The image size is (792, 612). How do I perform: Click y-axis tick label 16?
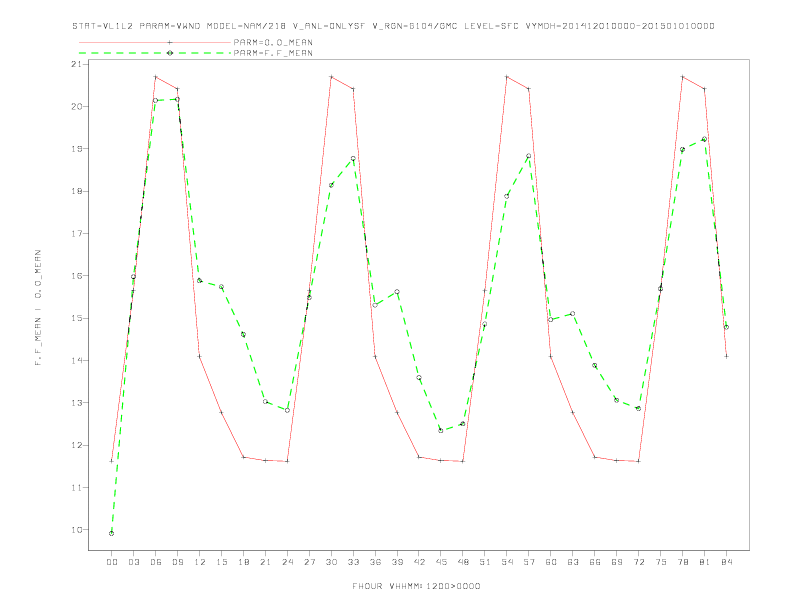point(77,276)
